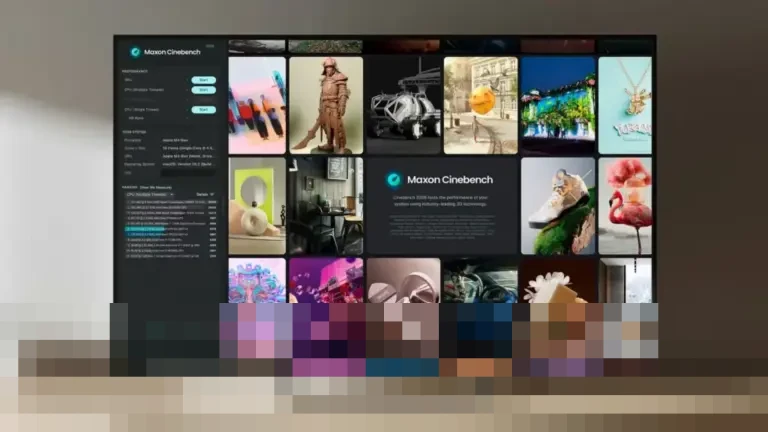
Task: Click the samurai warrior statue thumbnail
Action: (326, 105)
